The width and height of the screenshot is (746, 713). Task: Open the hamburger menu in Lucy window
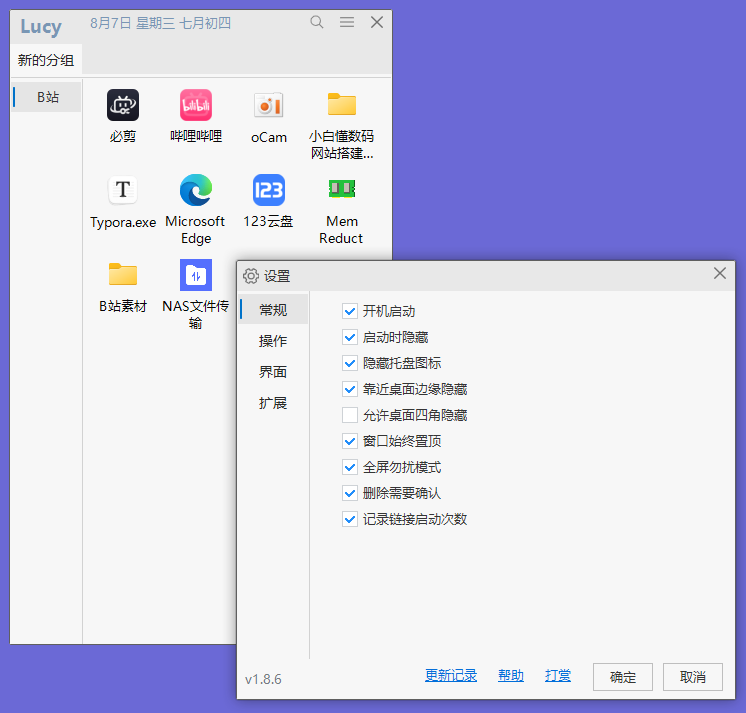click(347, 22)
